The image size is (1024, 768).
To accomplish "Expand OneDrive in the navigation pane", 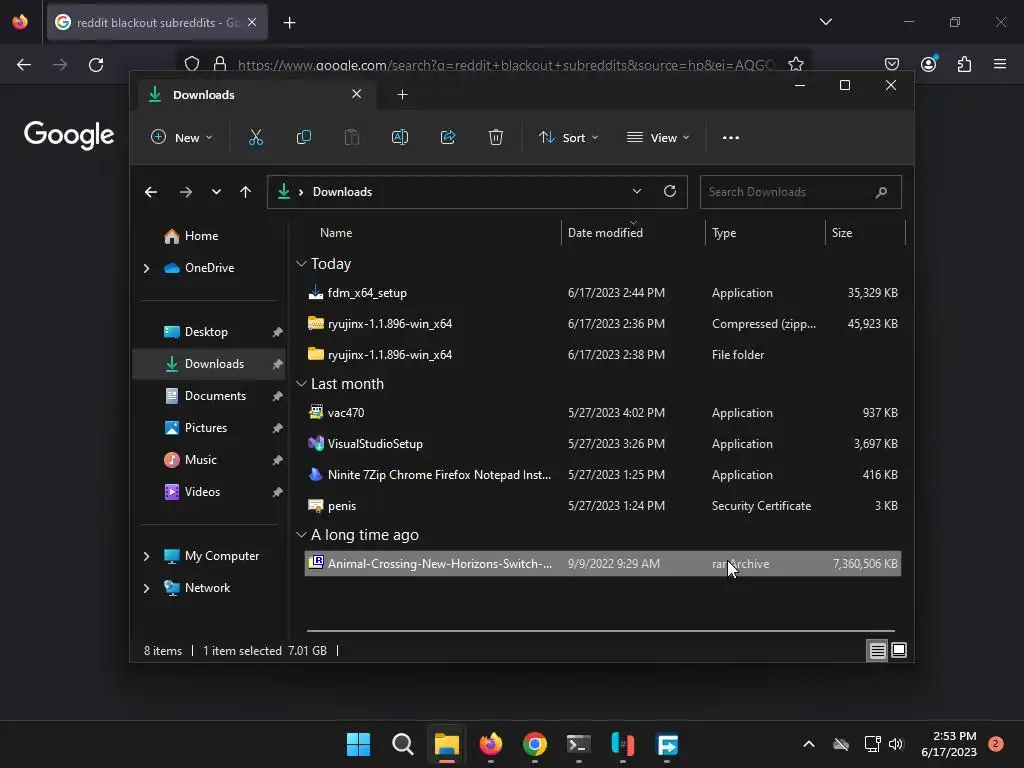I will pos(146,268).
